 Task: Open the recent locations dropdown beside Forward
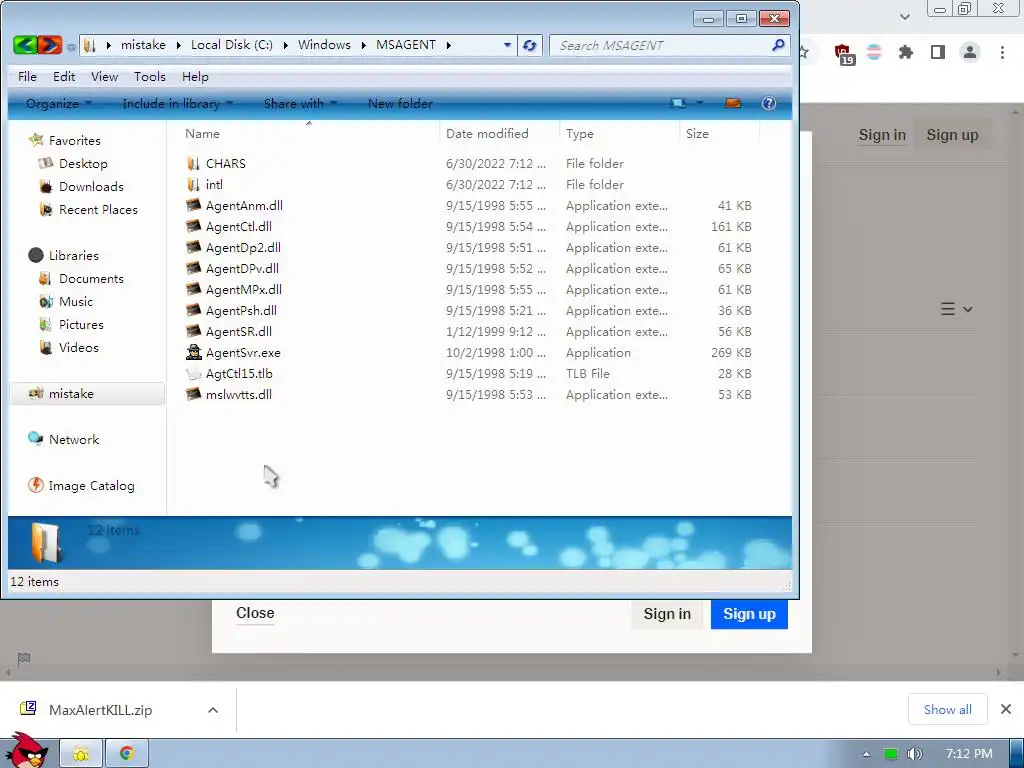(71, 47)
